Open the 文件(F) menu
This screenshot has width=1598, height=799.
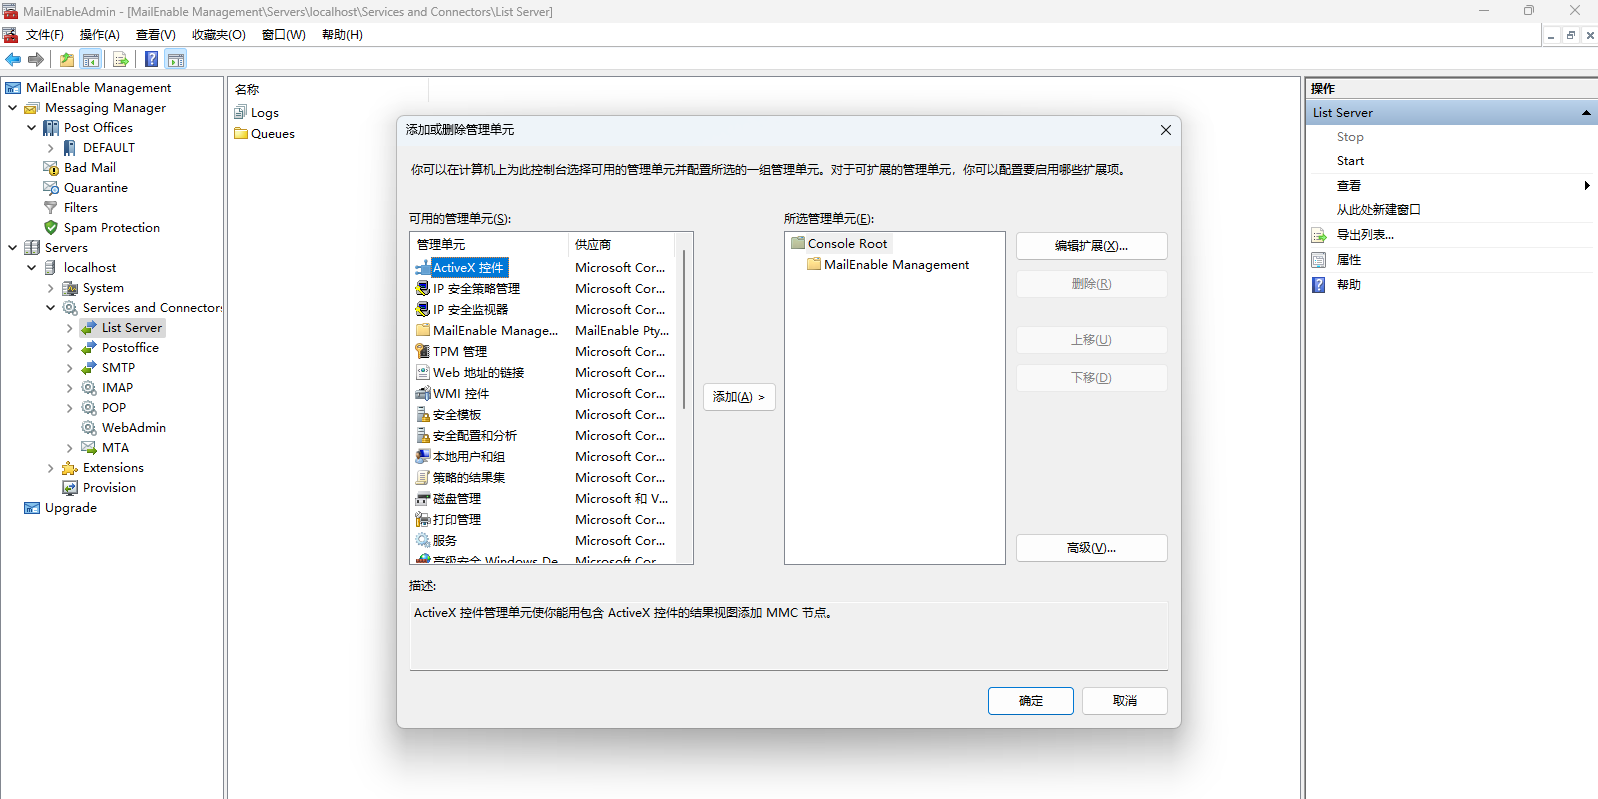pyautogui.click(x=45, y=35)
